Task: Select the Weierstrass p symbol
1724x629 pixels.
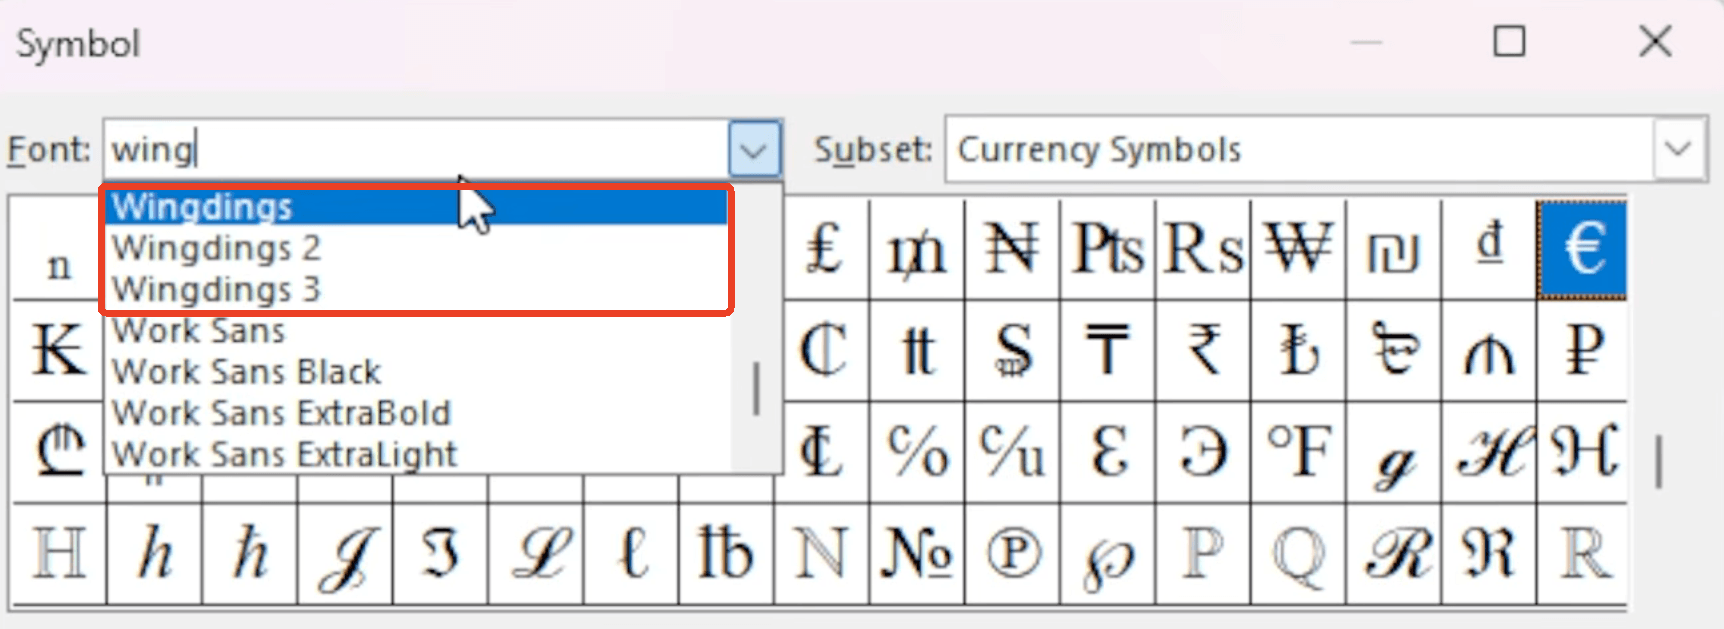Action: click(1108, 555)
